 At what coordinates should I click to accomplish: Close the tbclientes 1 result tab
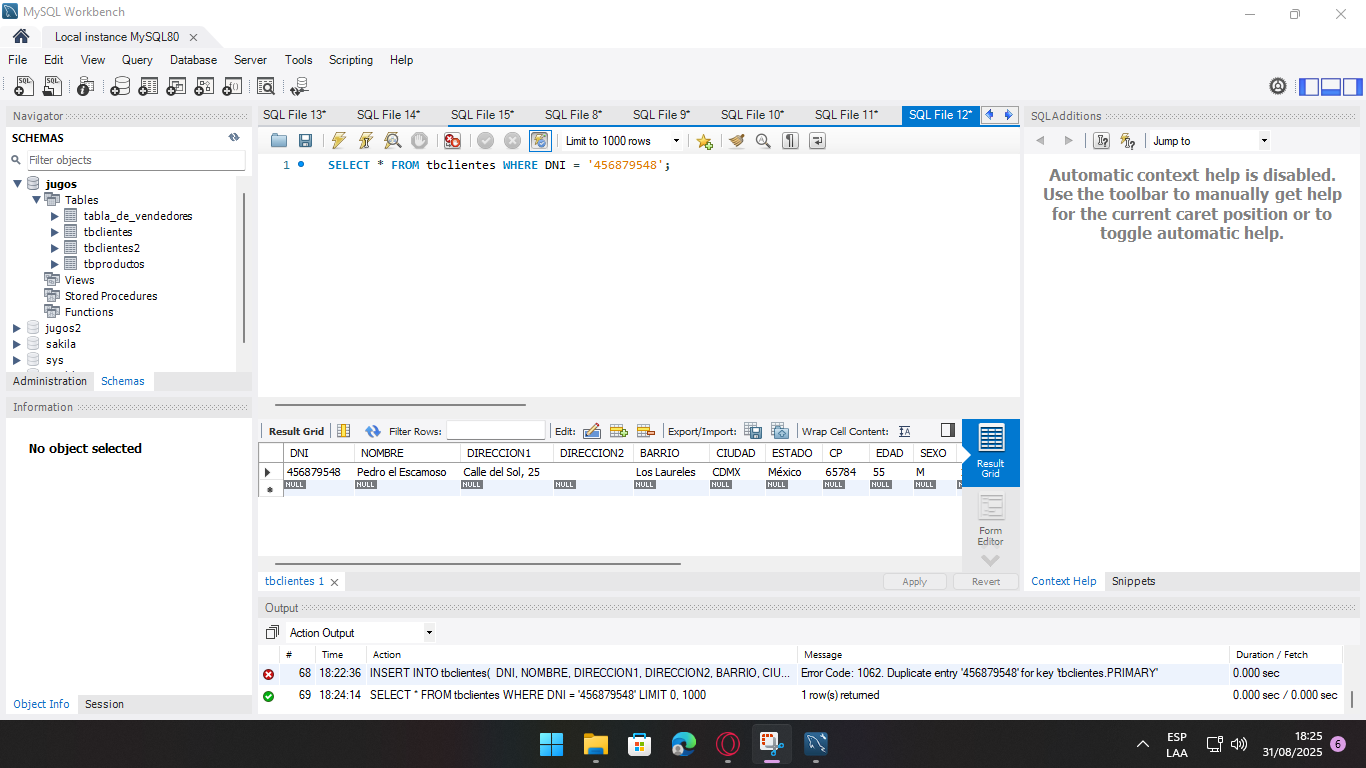click(x=334, y=582)
